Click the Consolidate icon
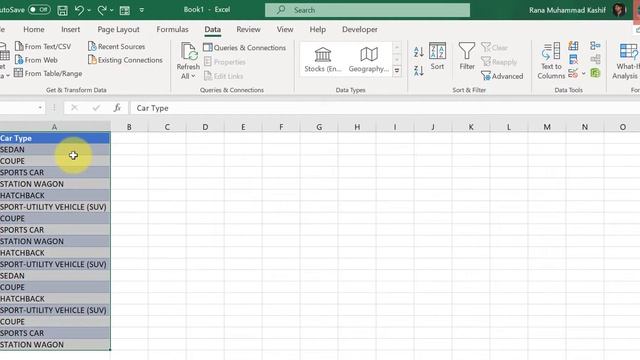The image size is (640, 360). (595, 46)
